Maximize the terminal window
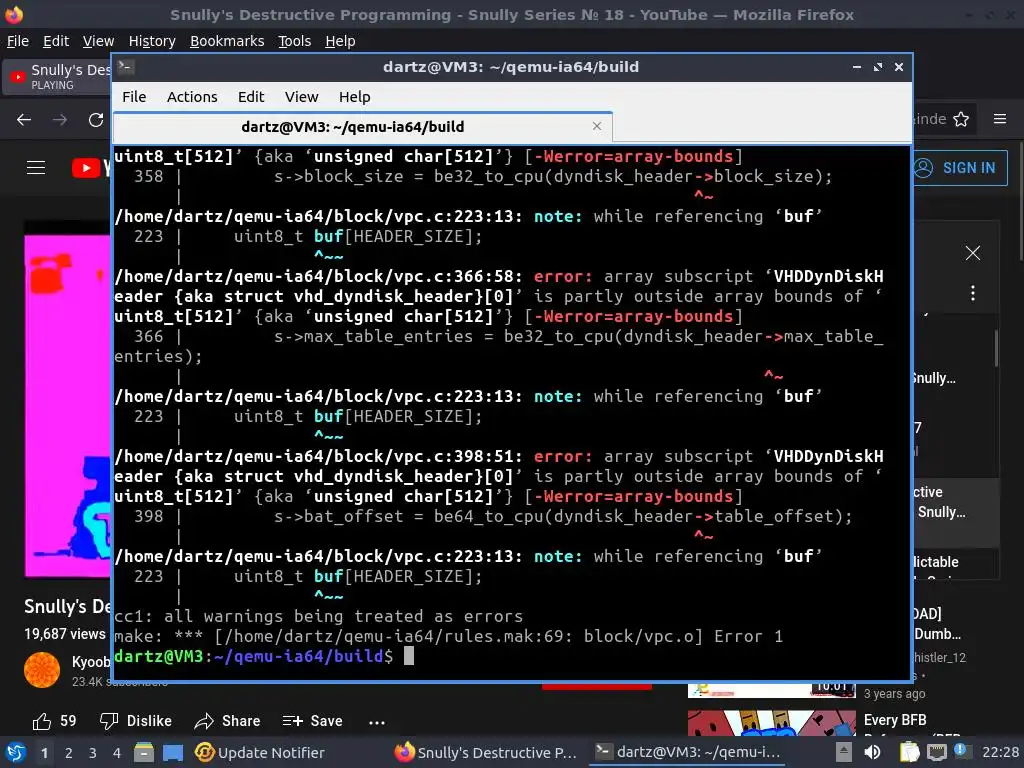 (878, 67)
